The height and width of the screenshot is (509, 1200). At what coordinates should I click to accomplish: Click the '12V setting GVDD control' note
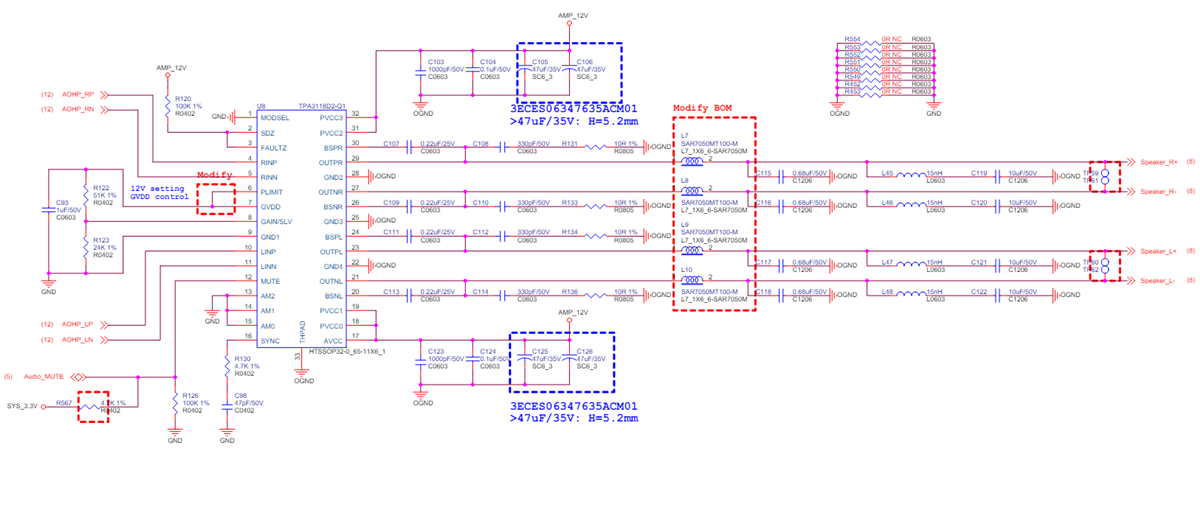click(x=160, y=192)
